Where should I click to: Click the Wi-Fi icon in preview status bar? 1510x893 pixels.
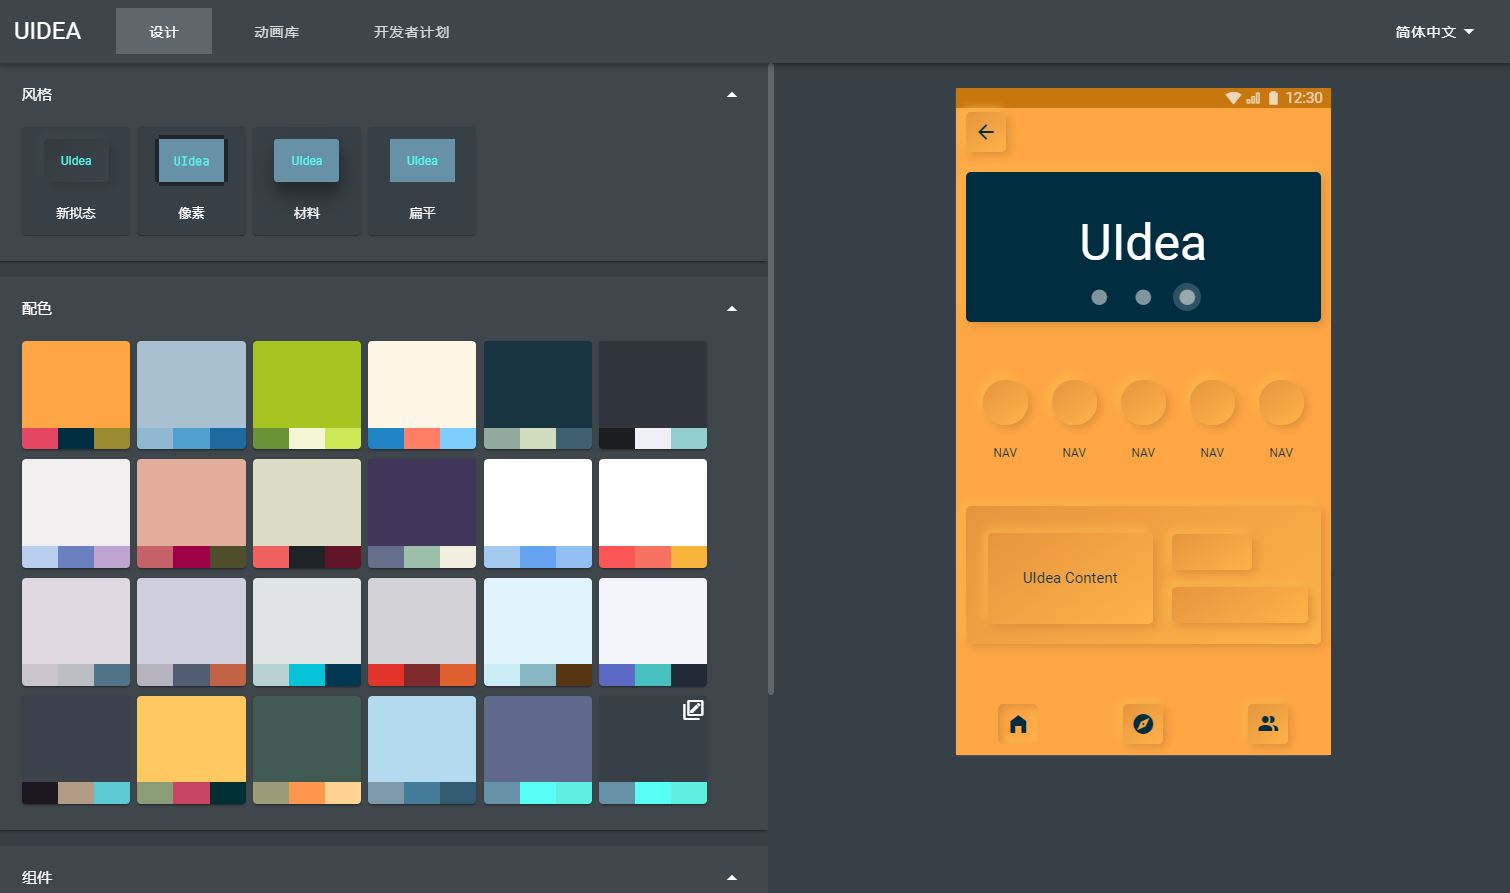pyautogui.click(x=1233, y=98)
